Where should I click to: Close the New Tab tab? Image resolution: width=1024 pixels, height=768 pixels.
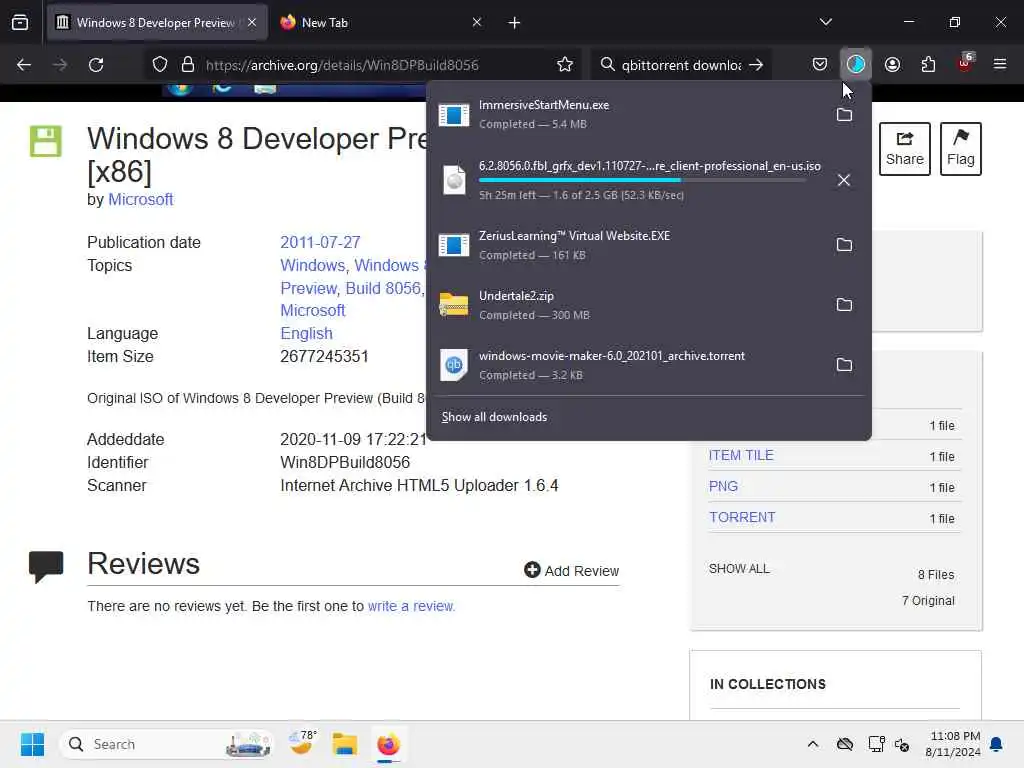pos(477,22)
